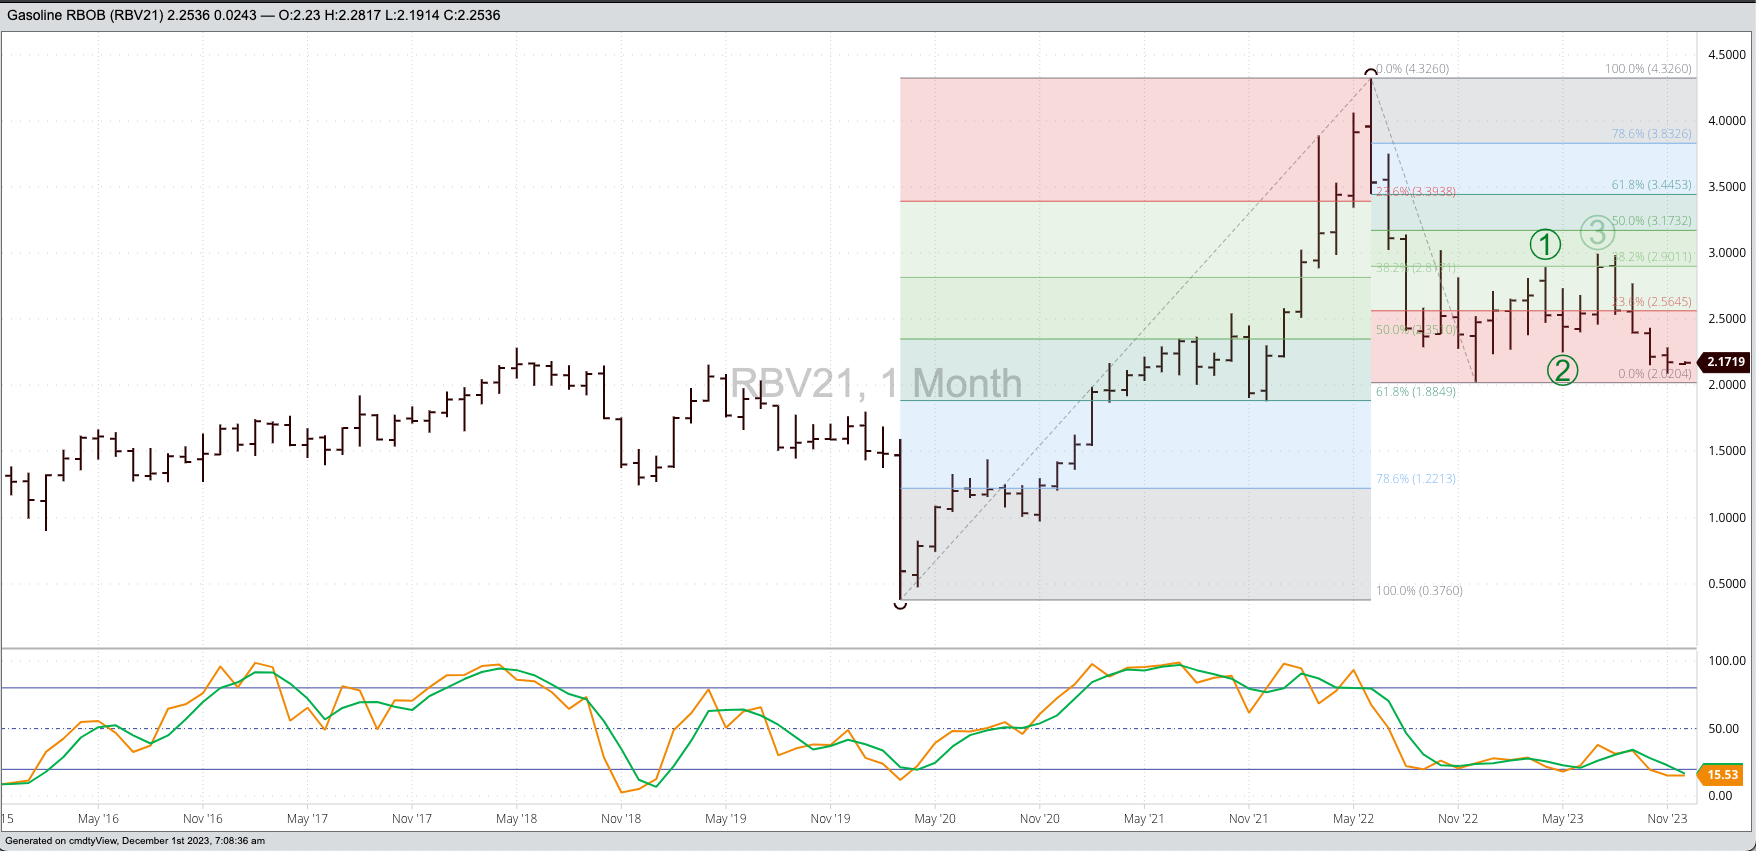Viewport: 1756px width, 851px height.
Task: Click the Generated on cmdtyView footer text
Action: pos(135,841)
